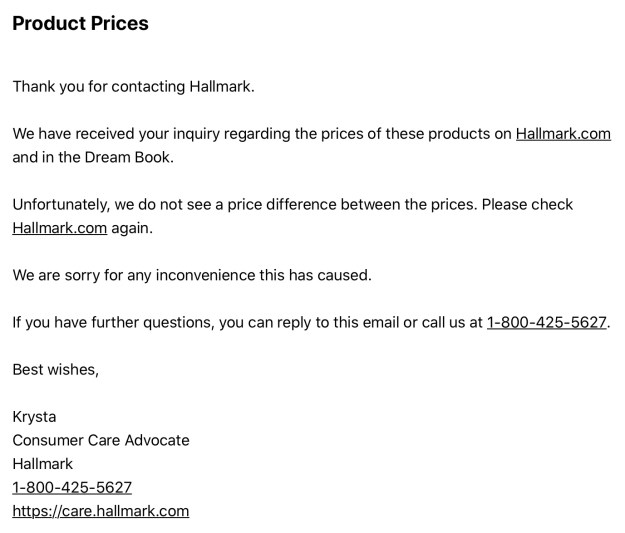Click the phone number link in the signature
This screenshot has height=533, width=625.
[72, 487]
